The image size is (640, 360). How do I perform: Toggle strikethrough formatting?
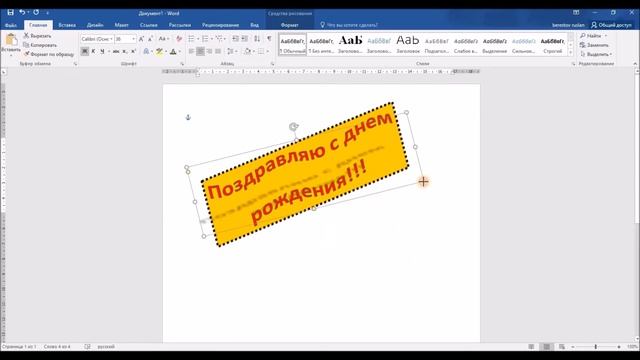(116, 51)
